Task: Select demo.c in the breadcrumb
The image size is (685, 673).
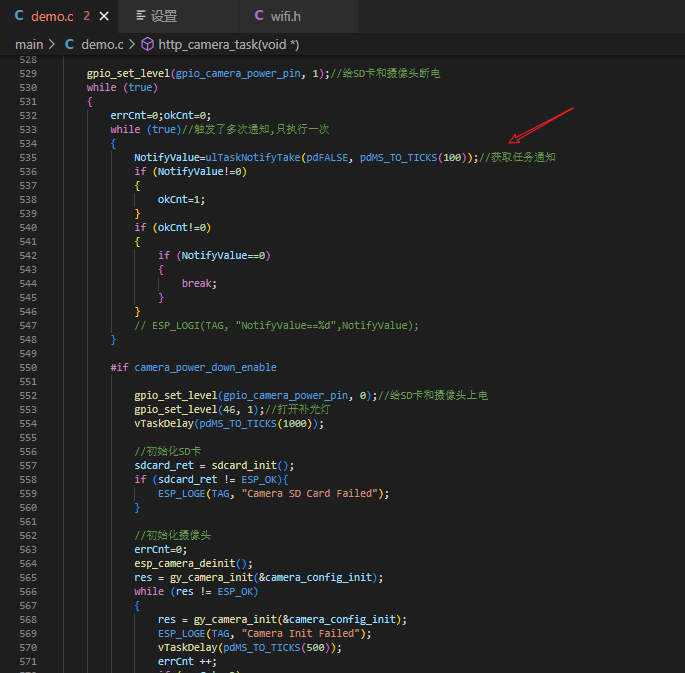Action: 102,45
